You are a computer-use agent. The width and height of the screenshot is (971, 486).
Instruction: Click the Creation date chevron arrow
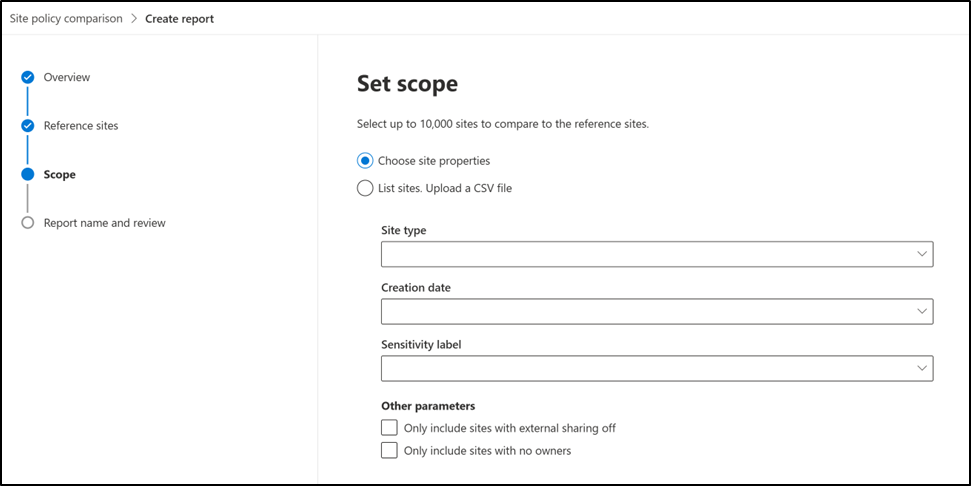pos(922,312)
